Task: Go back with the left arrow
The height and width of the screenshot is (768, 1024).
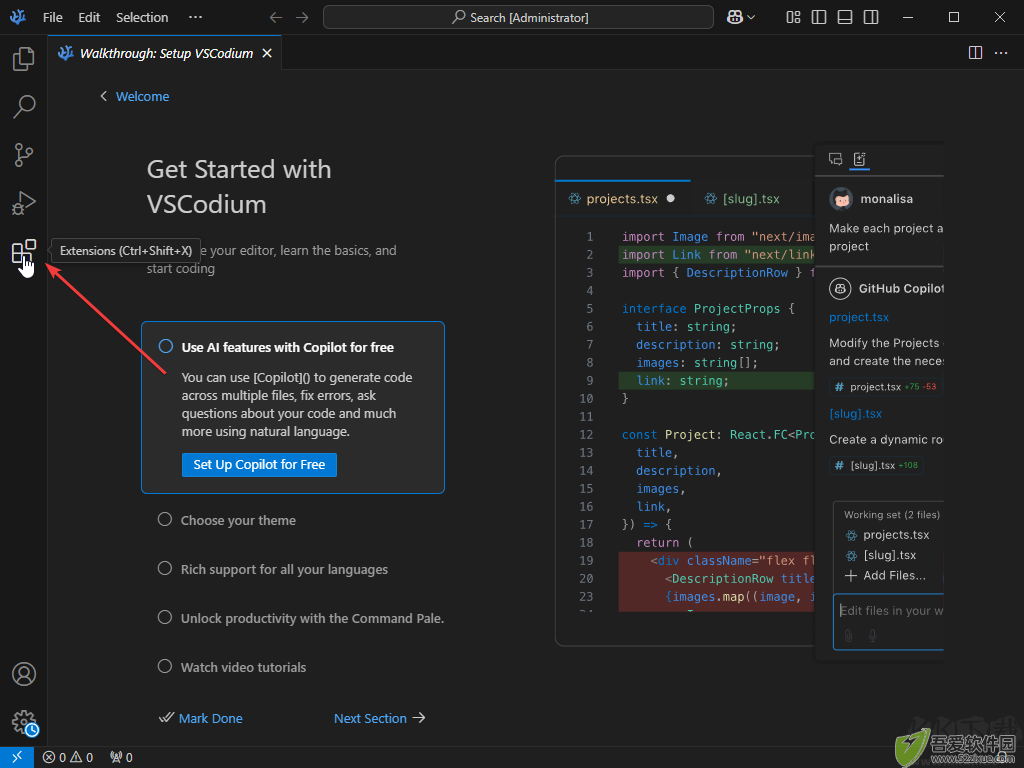Action: [276, 18]
